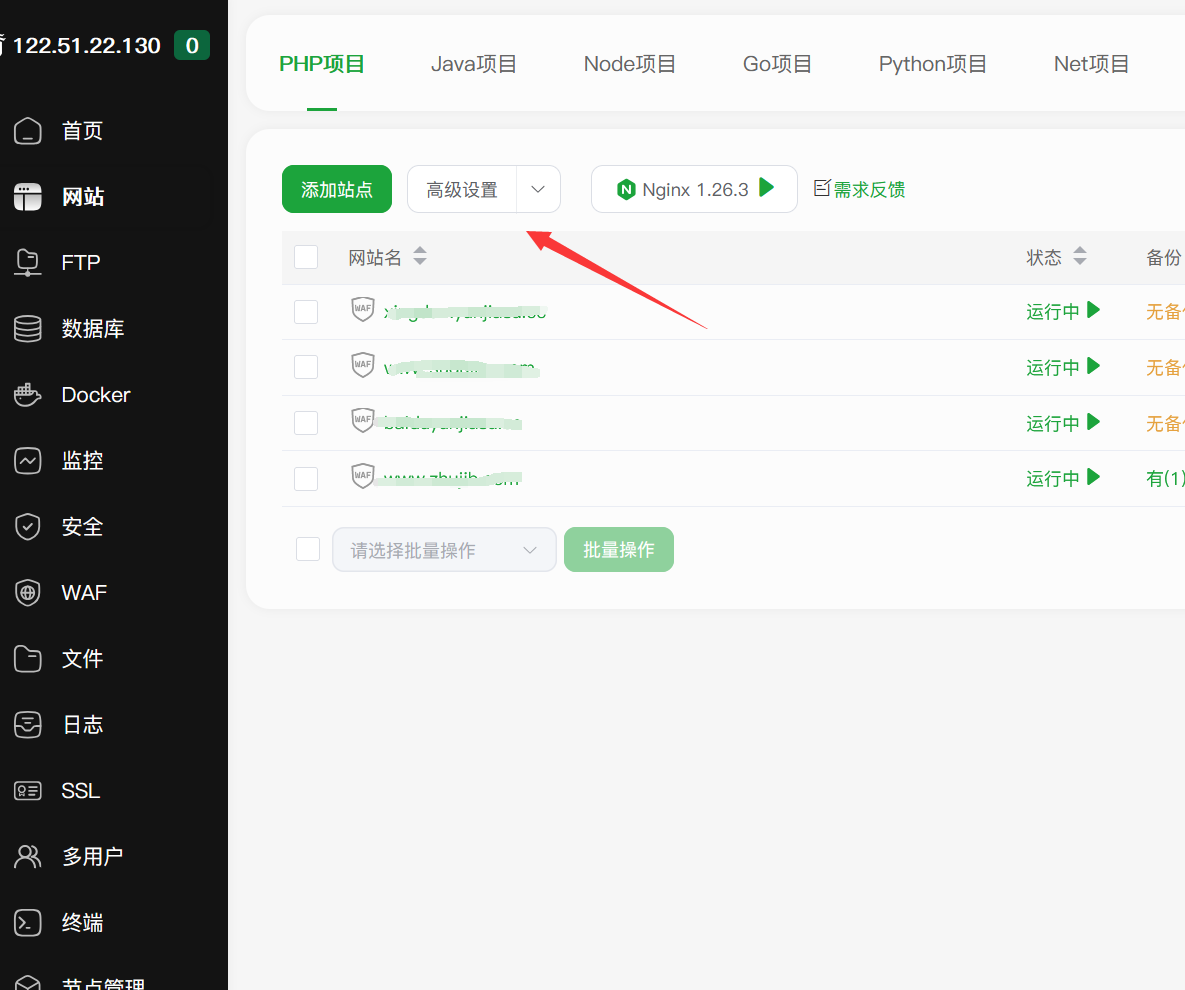Sort by 网站名 column arrows

tap(420, 256)
